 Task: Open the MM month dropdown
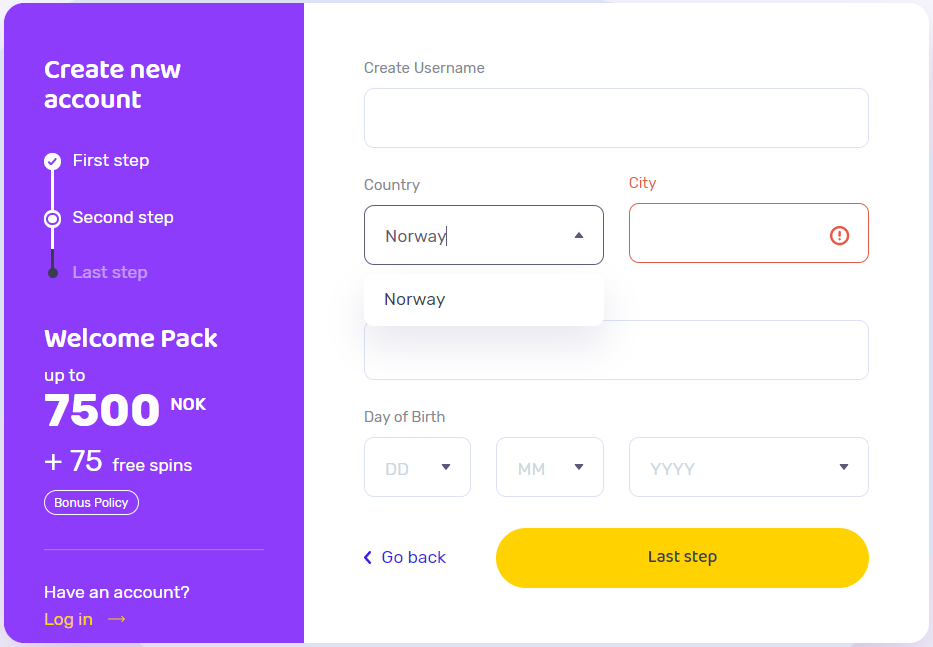tap(549, 467)
